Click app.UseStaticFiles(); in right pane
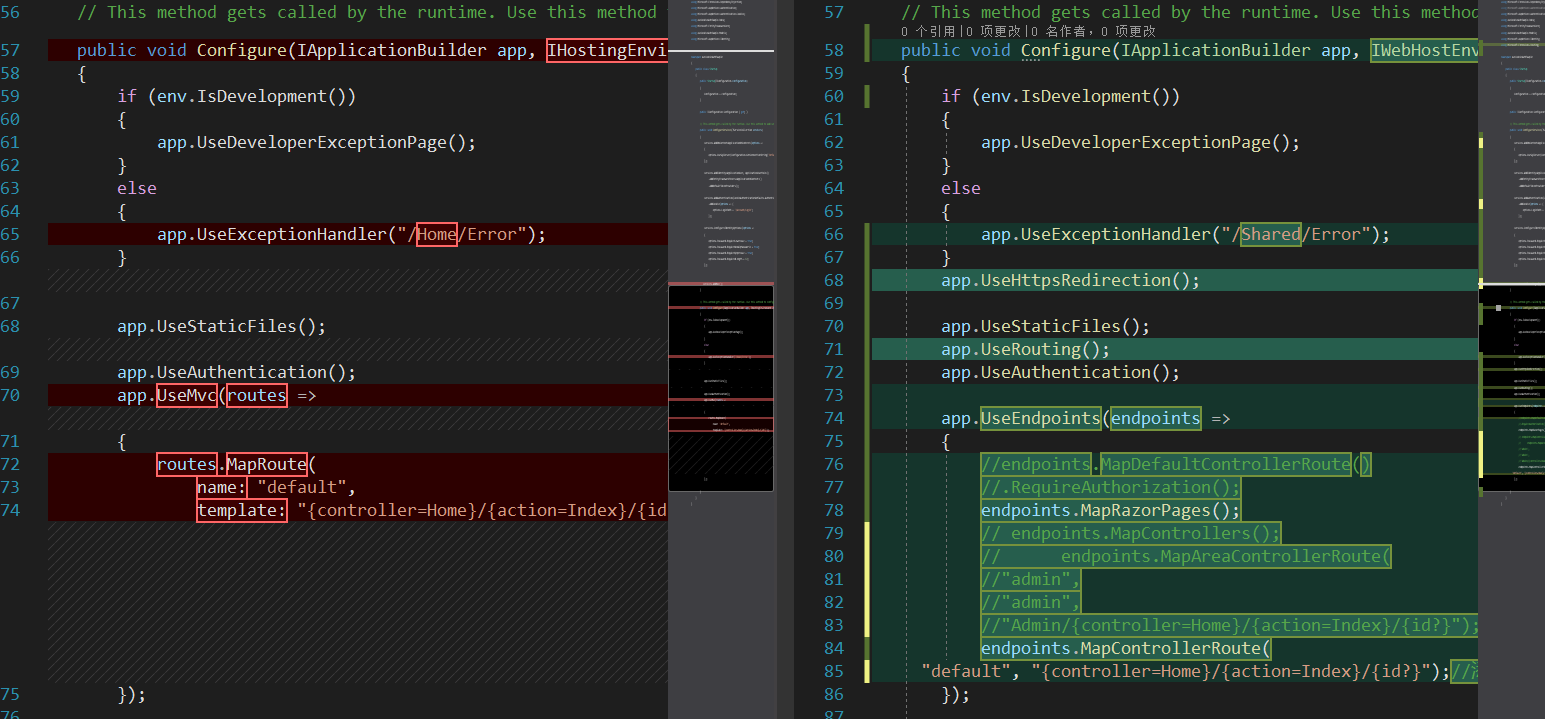Viewport: 1545px width, 719px height. coord(1046,326)
